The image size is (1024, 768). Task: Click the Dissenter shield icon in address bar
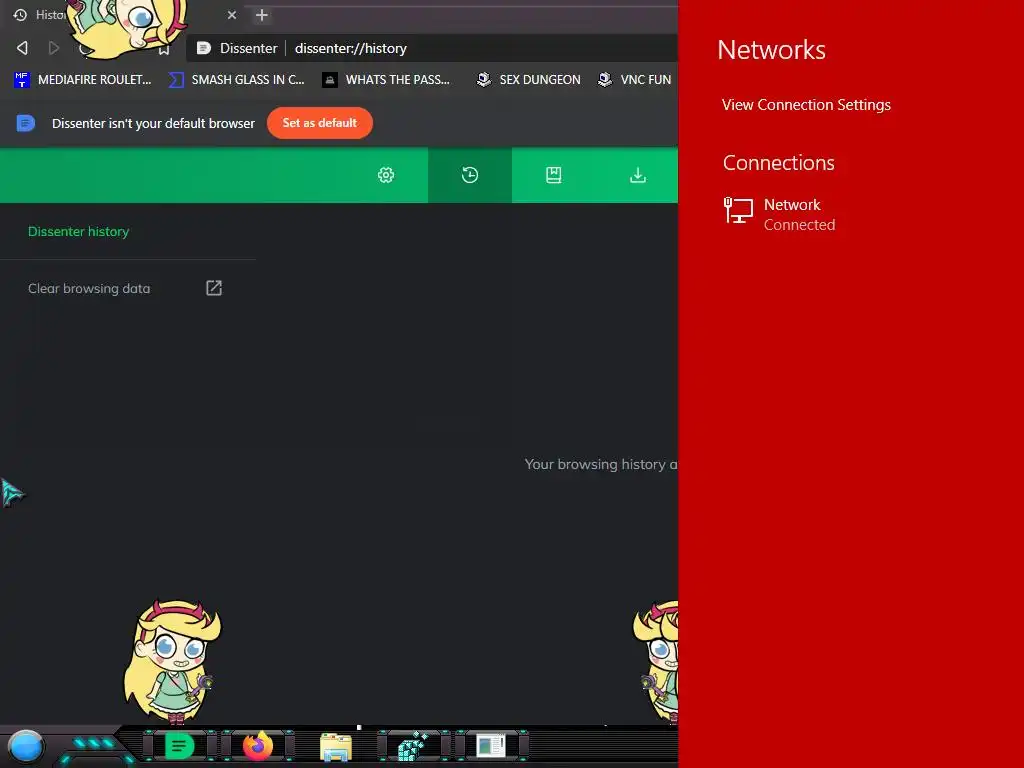pos(204,48)
